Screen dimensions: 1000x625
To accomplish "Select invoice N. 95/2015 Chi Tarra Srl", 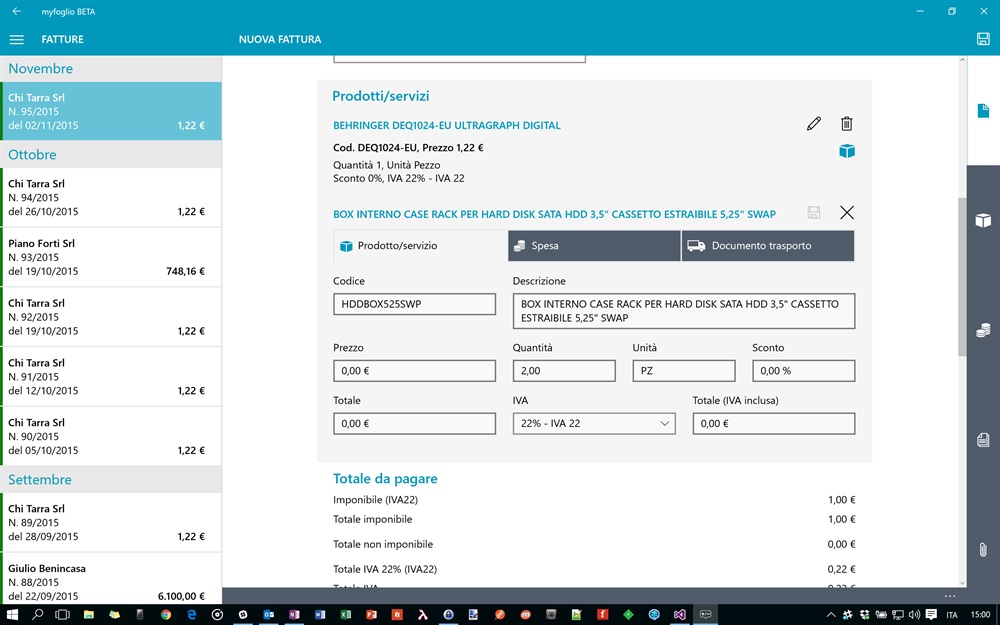I will click(111, 111).
